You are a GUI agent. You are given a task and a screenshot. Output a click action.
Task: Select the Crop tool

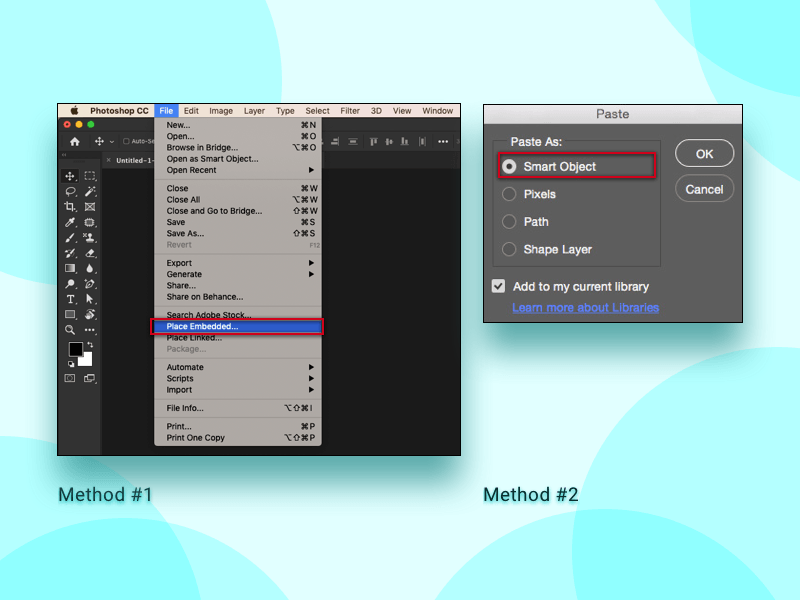tap(71, 207)
